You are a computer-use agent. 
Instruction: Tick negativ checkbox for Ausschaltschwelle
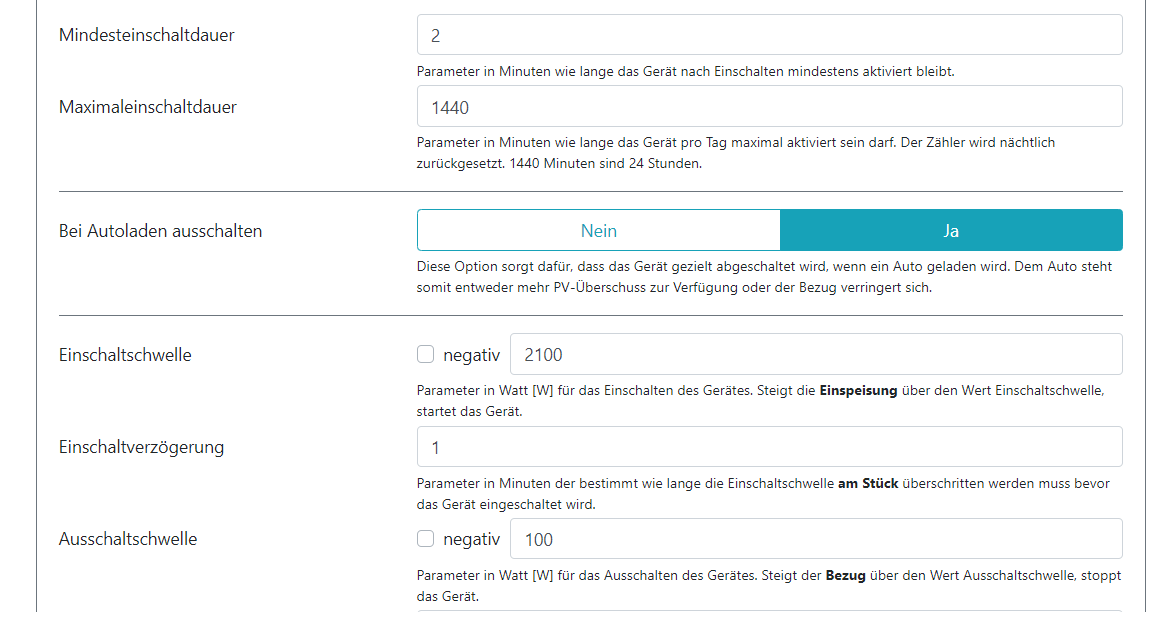(x=426, y=539)
